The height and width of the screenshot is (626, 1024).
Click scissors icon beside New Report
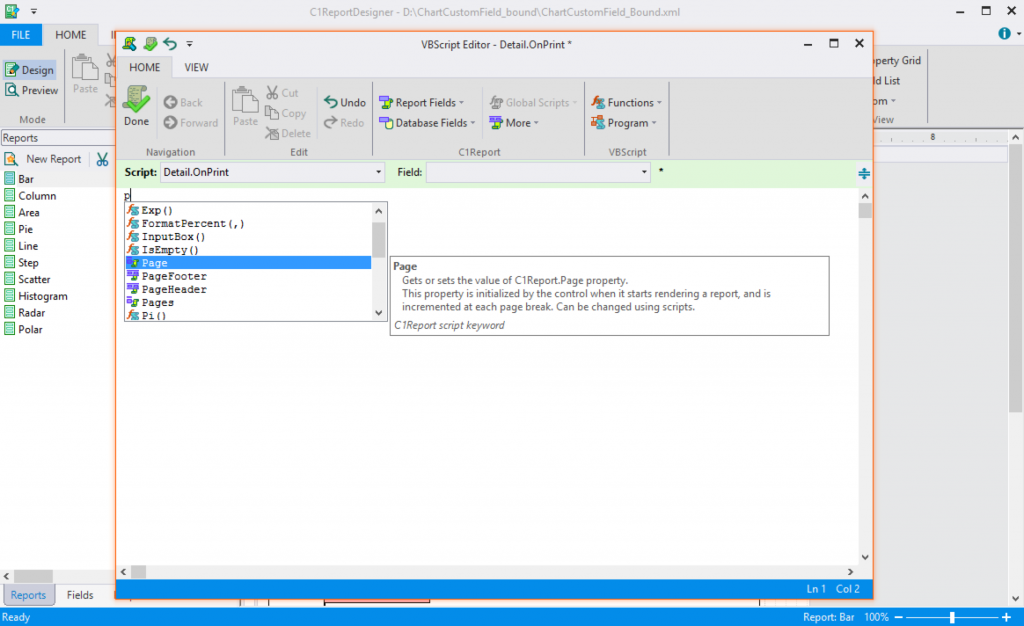click(103, 159)
